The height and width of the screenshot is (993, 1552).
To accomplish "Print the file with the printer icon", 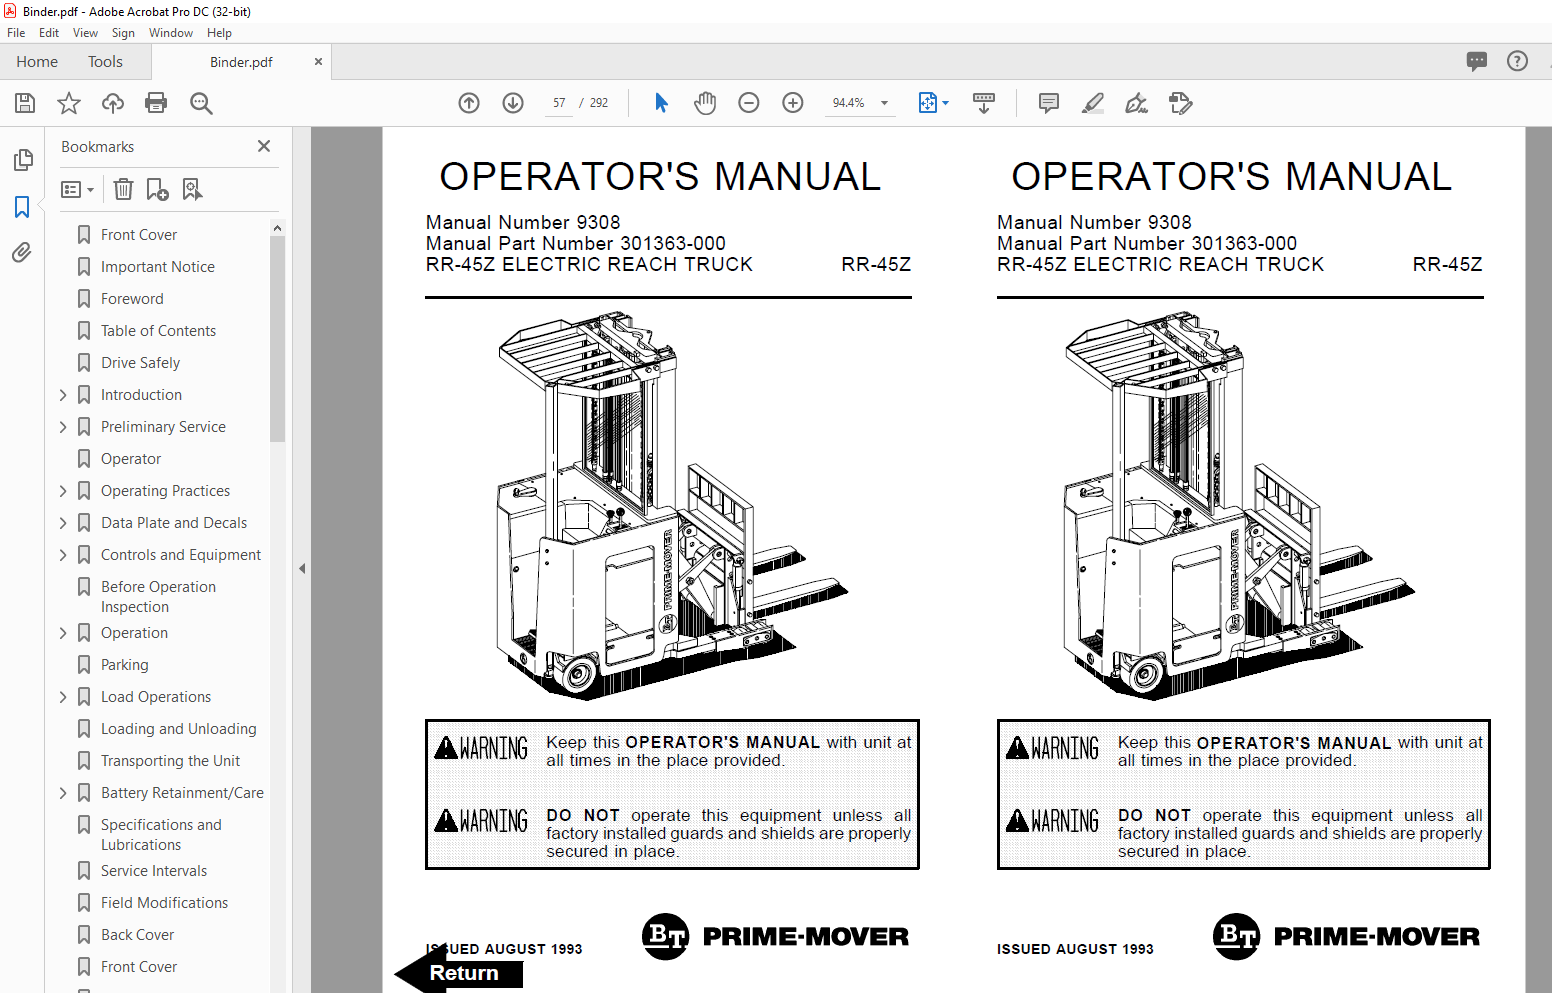I will (x=156, y=103).
